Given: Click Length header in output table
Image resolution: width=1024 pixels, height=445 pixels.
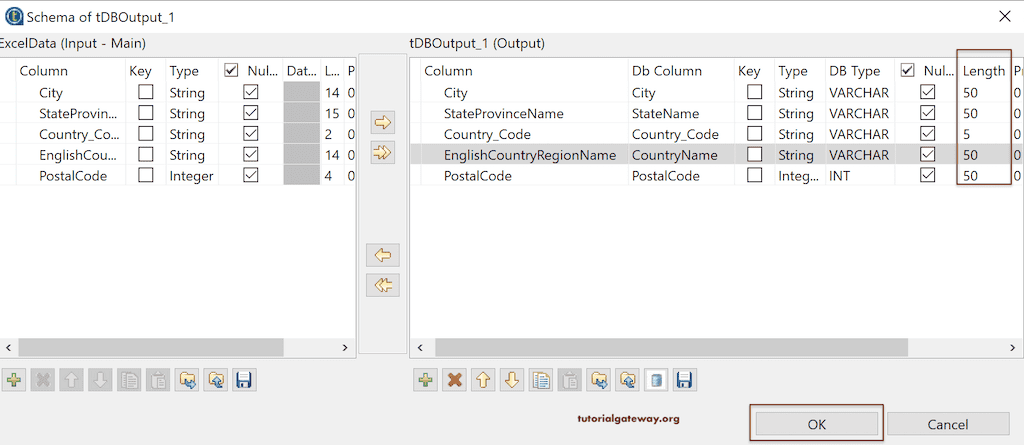Looking at the screenshot, I should (984, 71).
